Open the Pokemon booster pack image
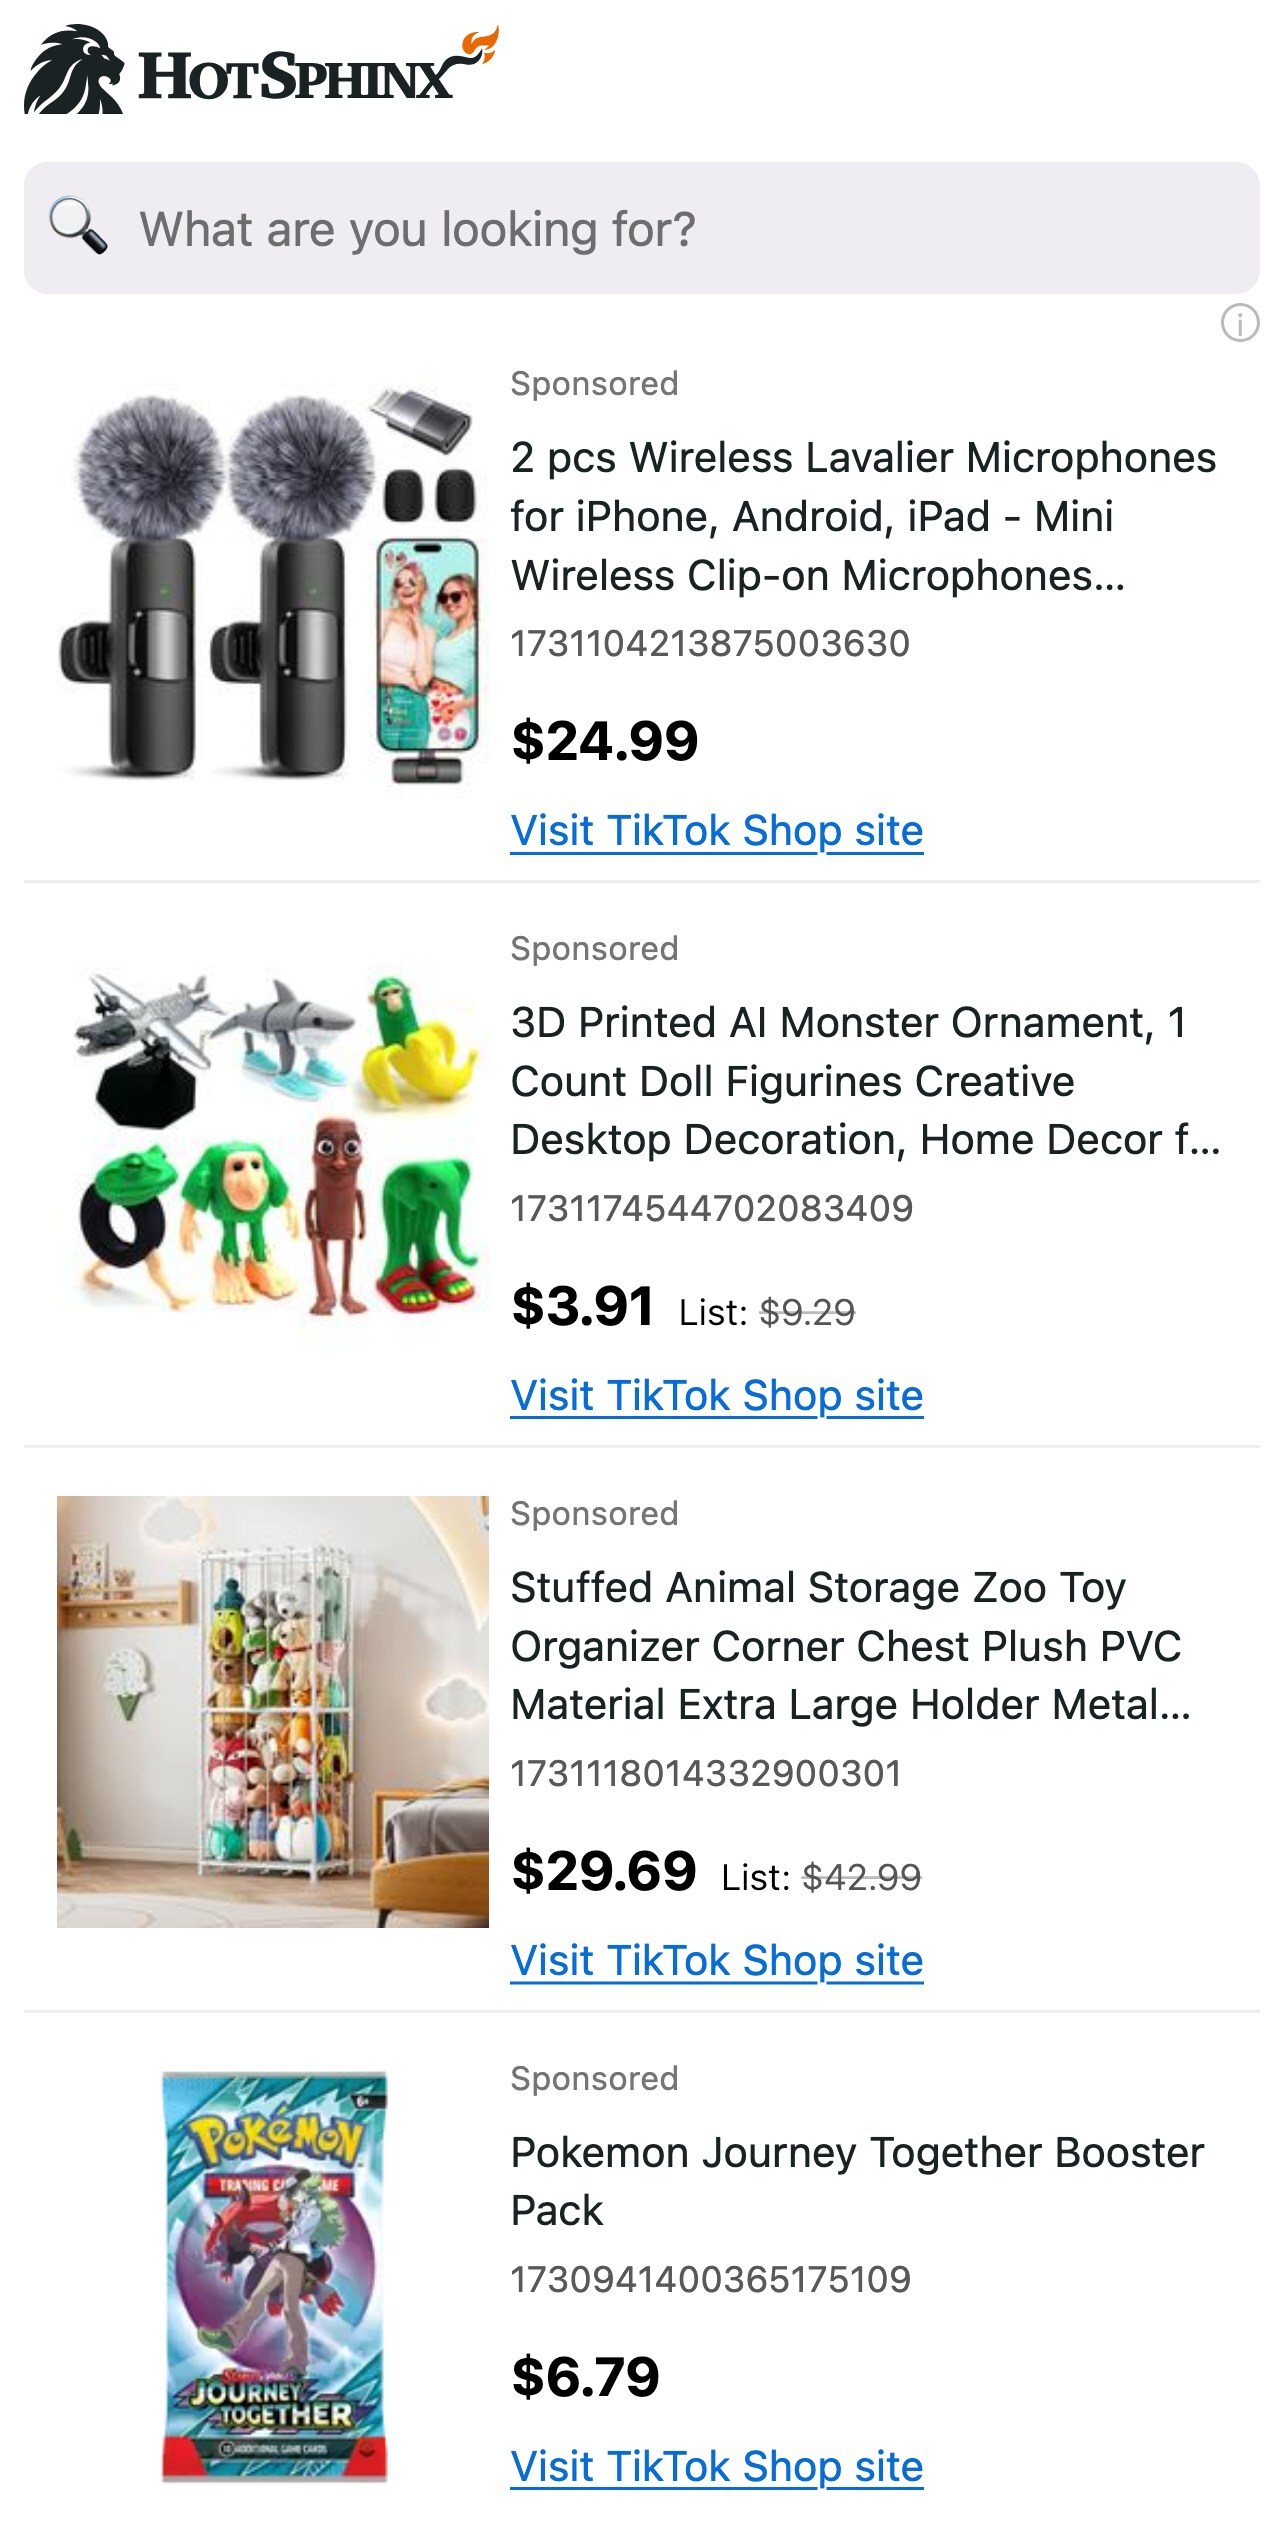Screen dimensions: 1284x2527 (274, 2276)
